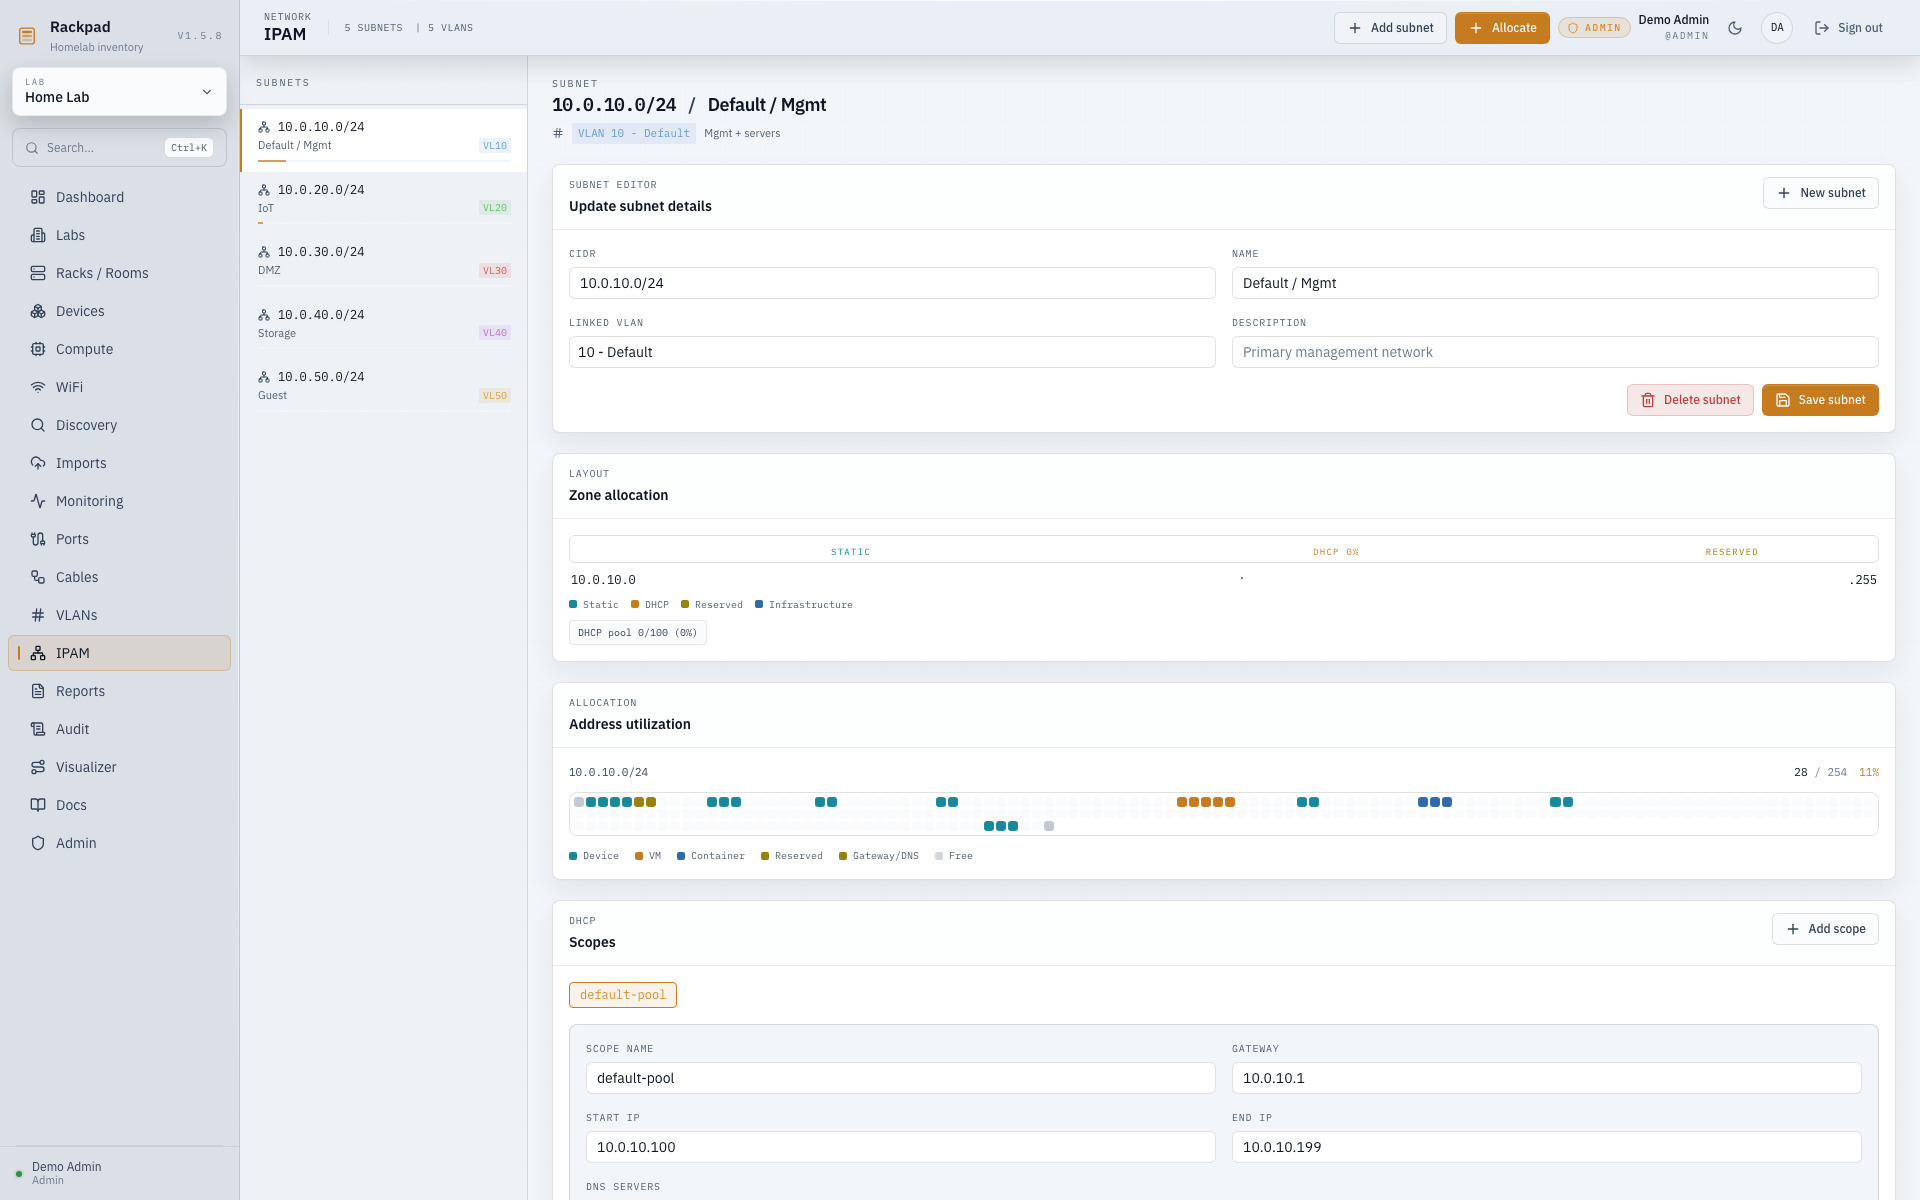Click the Reserved zone segment
Viewport: 1920px width, 1200px height.
tap(1731, 551)
